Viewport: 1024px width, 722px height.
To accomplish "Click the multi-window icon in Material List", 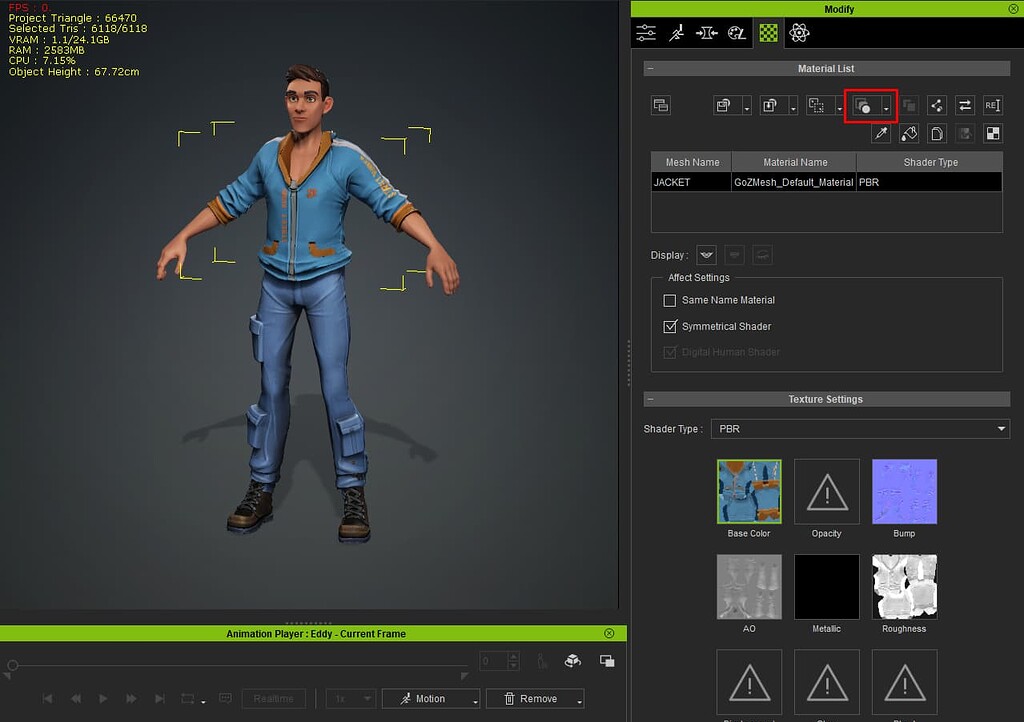I will 661,105.
